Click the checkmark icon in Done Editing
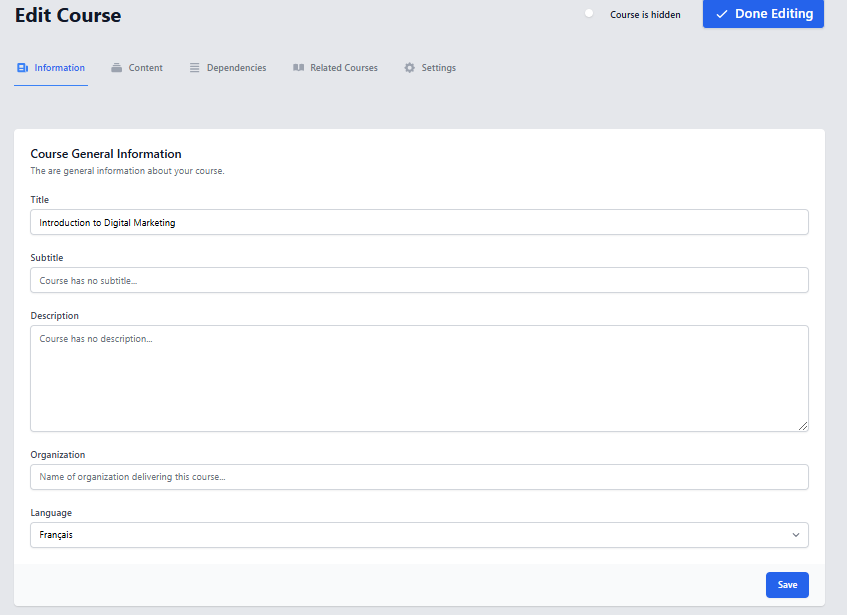Screen dimensions: 847x615 coord(721,14)
